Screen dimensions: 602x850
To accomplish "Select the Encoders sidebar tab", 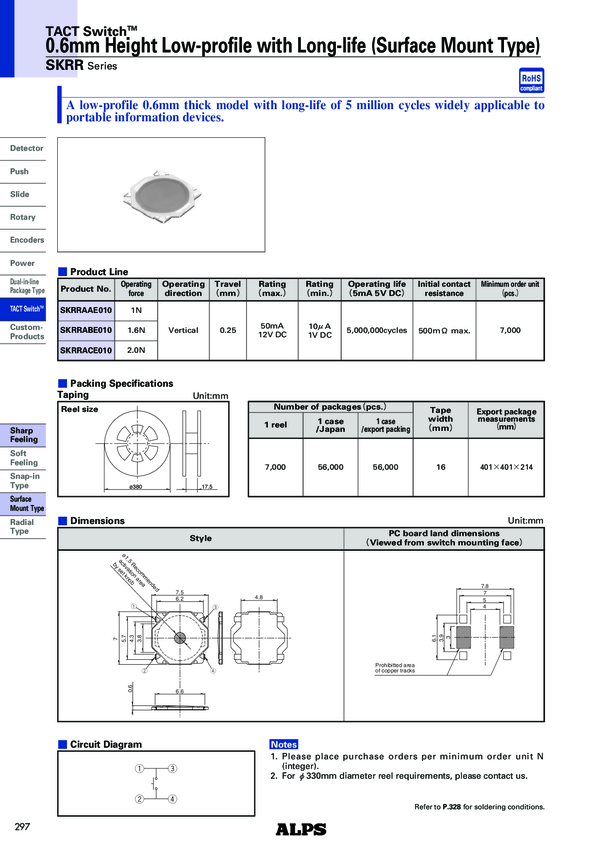I will (x=23, y=240).
